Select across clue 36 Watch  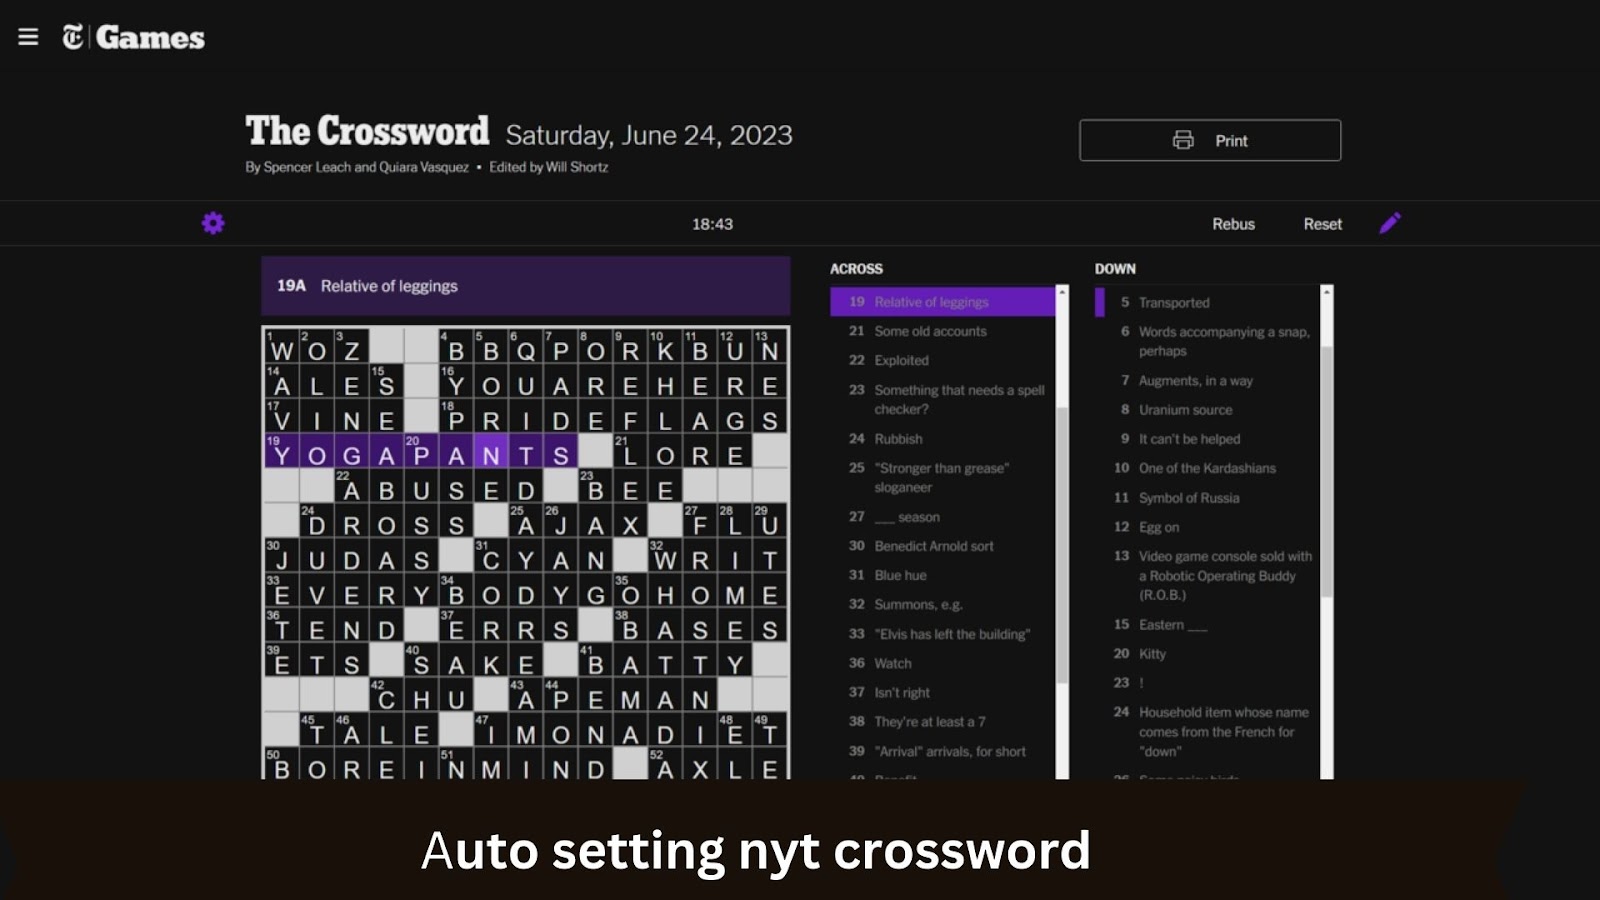coord(942,663)
